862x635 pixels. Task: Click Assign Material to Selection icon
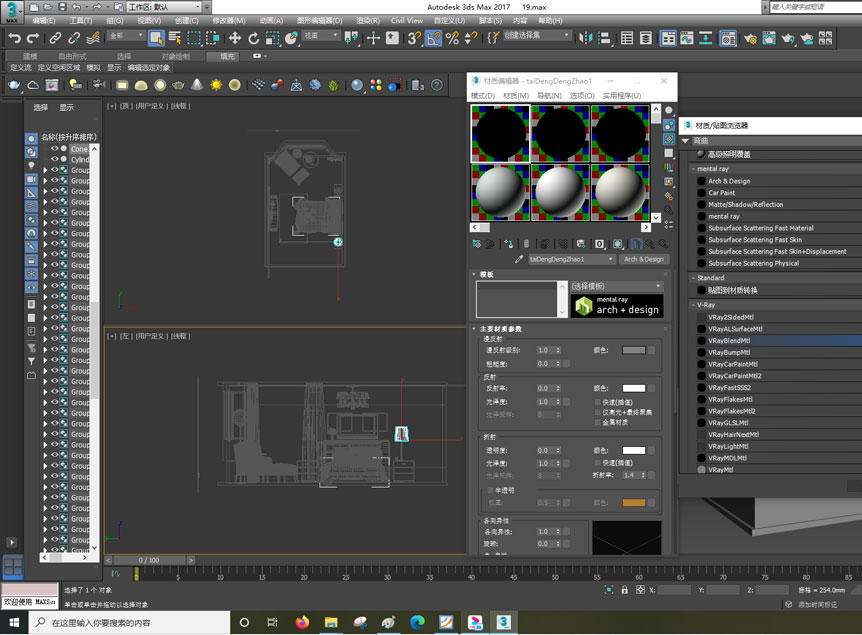point(508,244)
